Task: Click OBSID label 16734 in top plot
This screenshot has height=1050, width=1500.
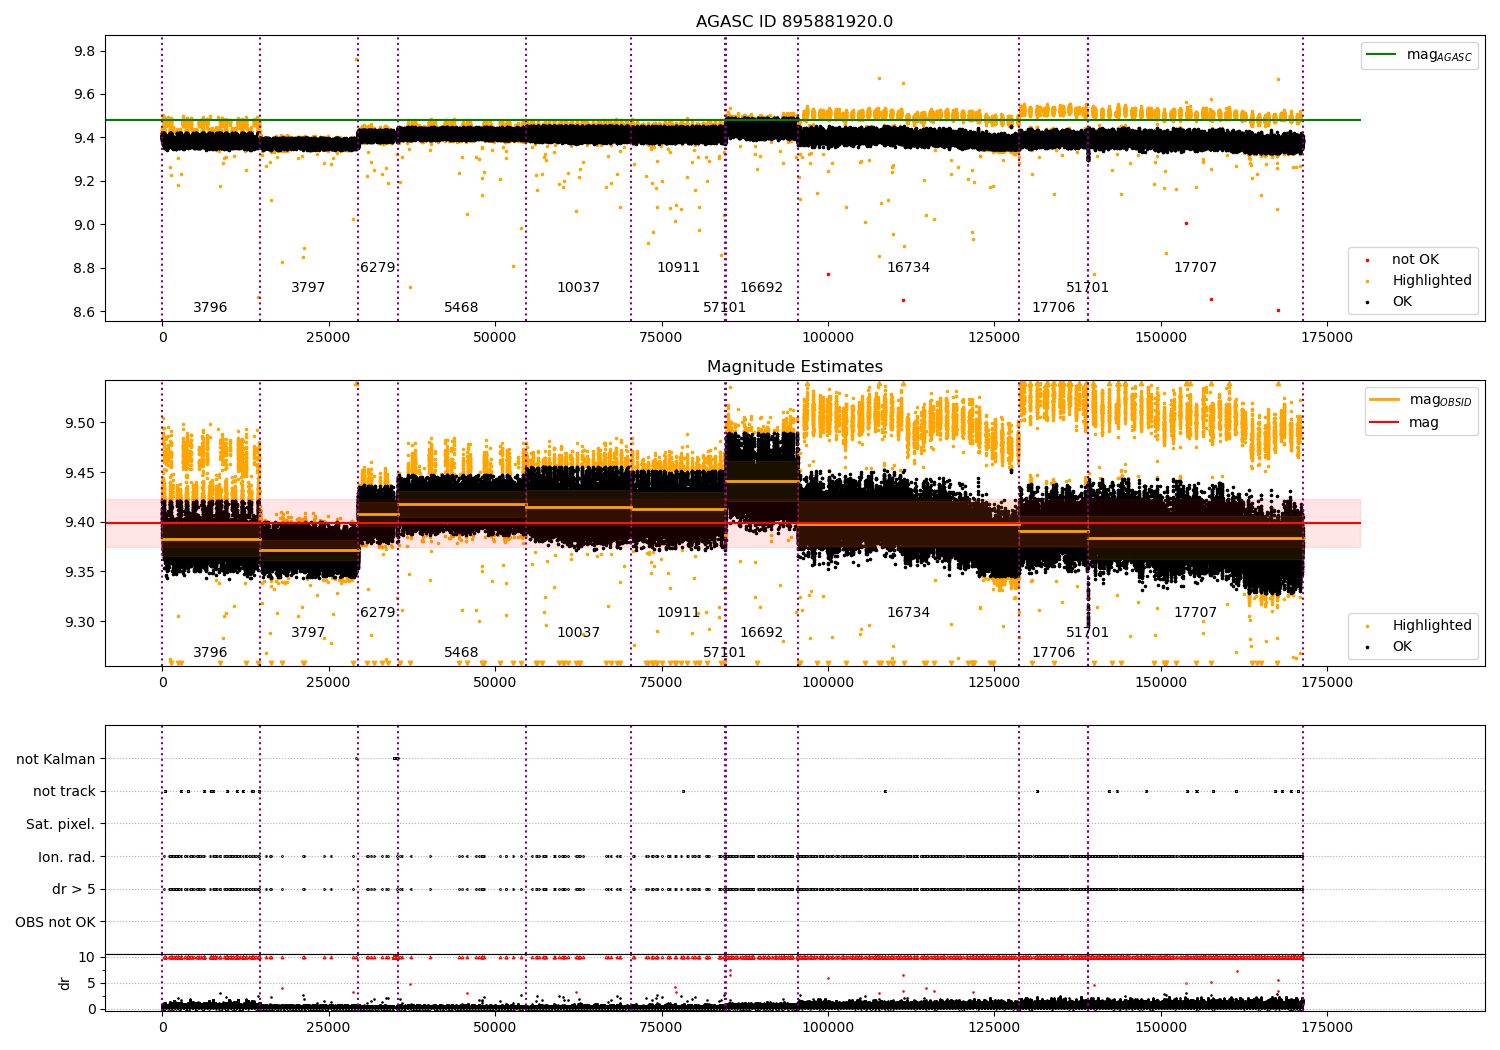Action: click(x=908, y=268)
